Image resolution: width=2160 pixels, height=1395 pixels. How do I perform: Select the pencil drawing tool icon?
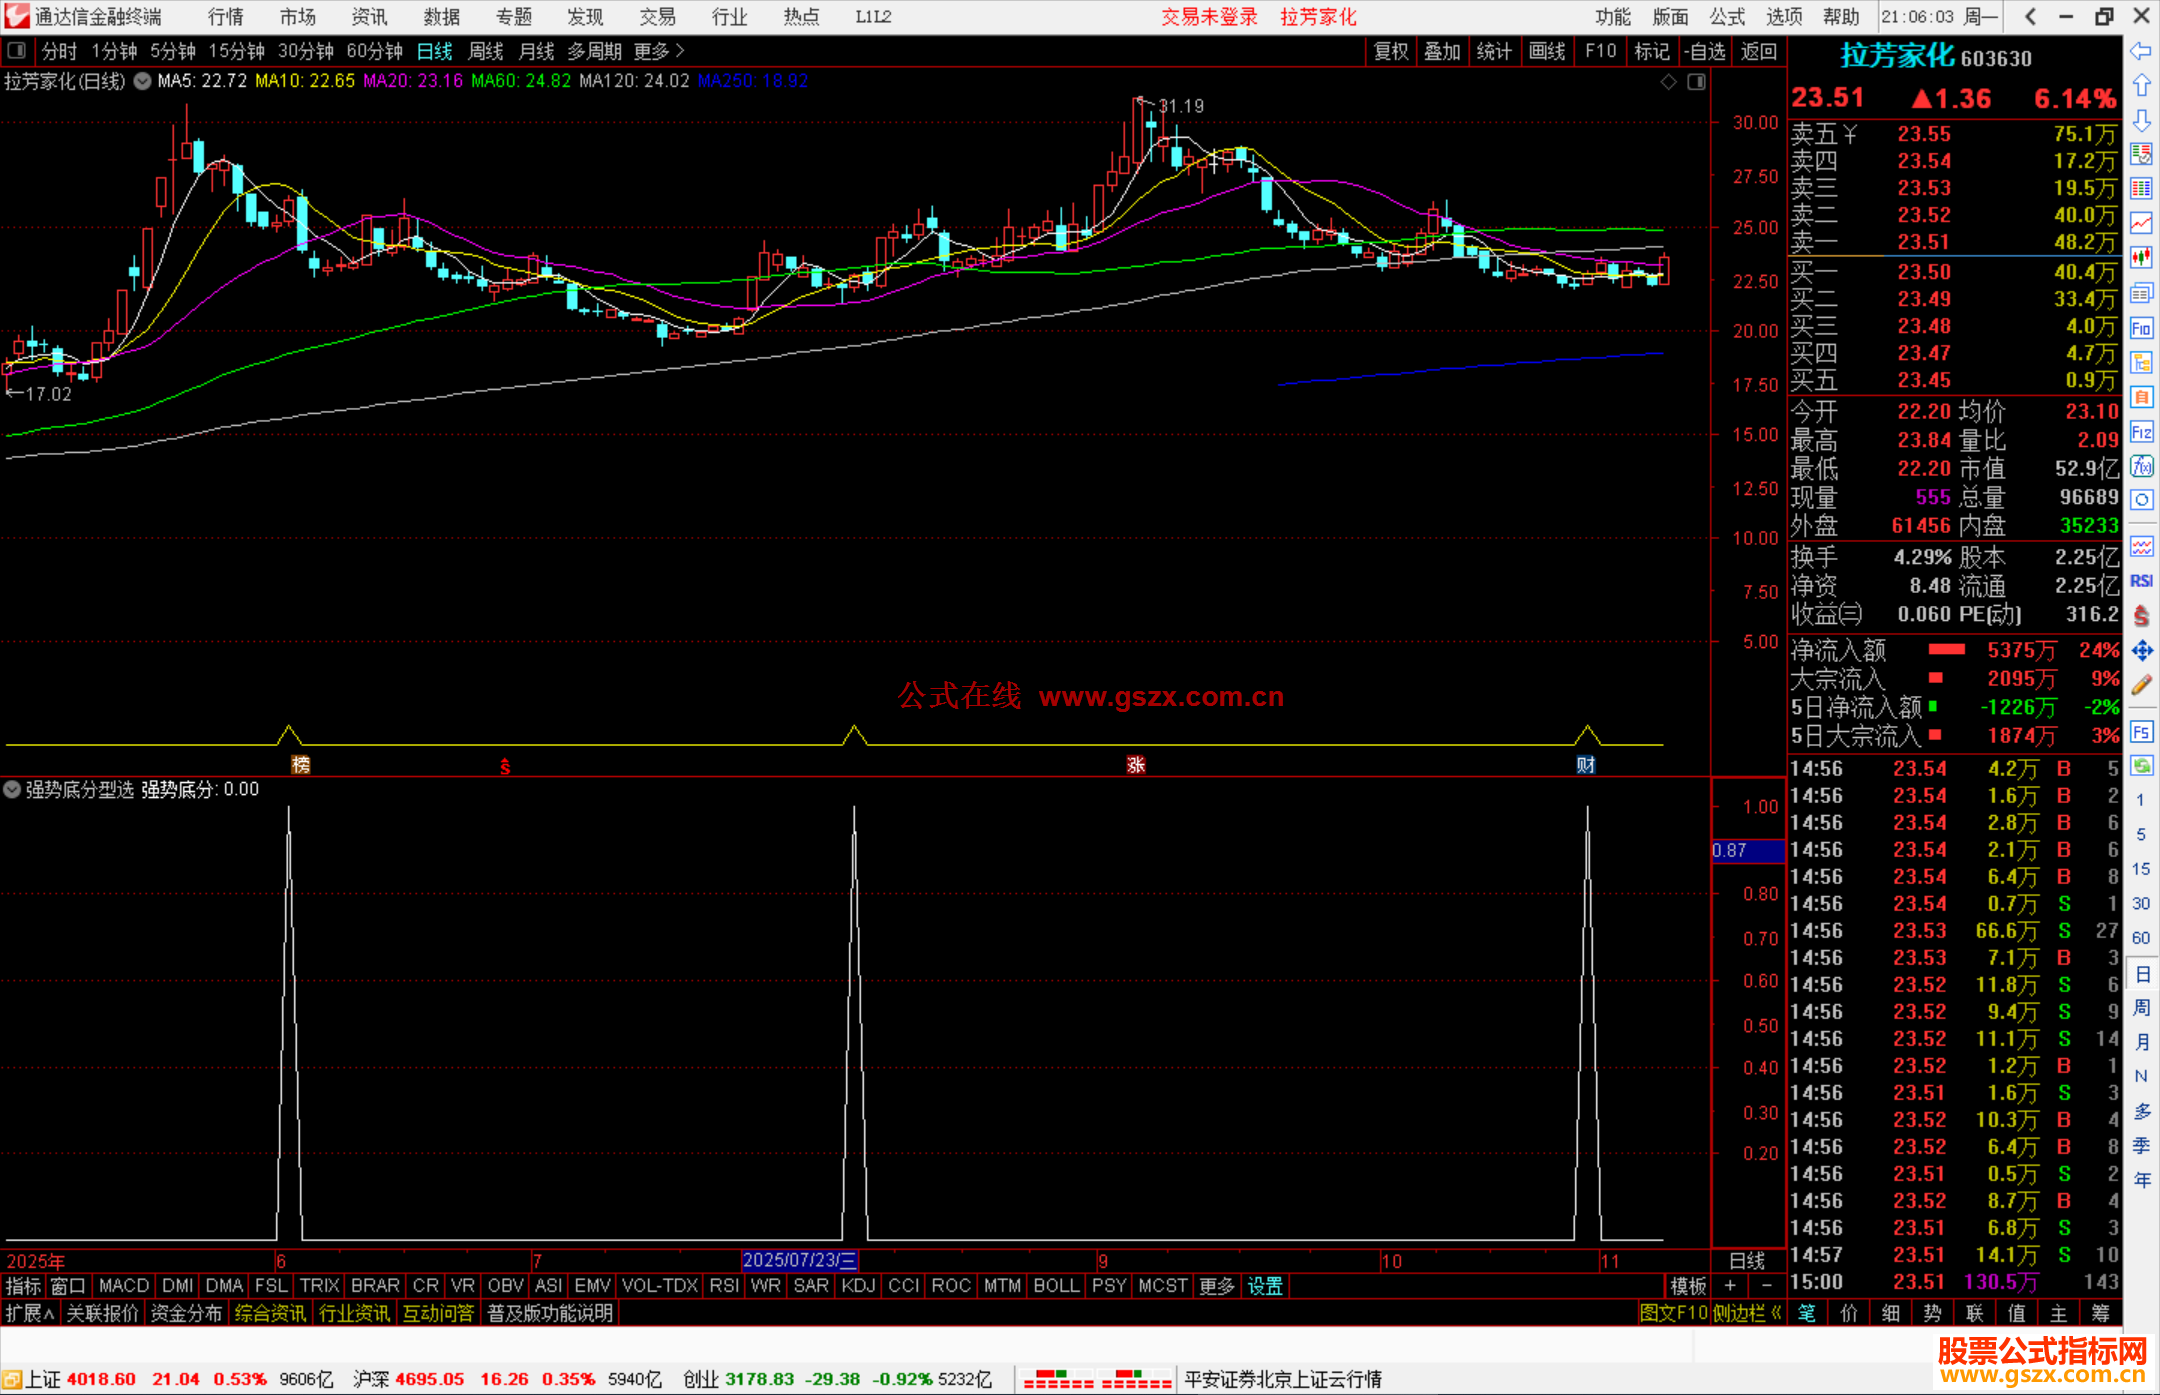pyautogui.click(x=2141, y=686)
